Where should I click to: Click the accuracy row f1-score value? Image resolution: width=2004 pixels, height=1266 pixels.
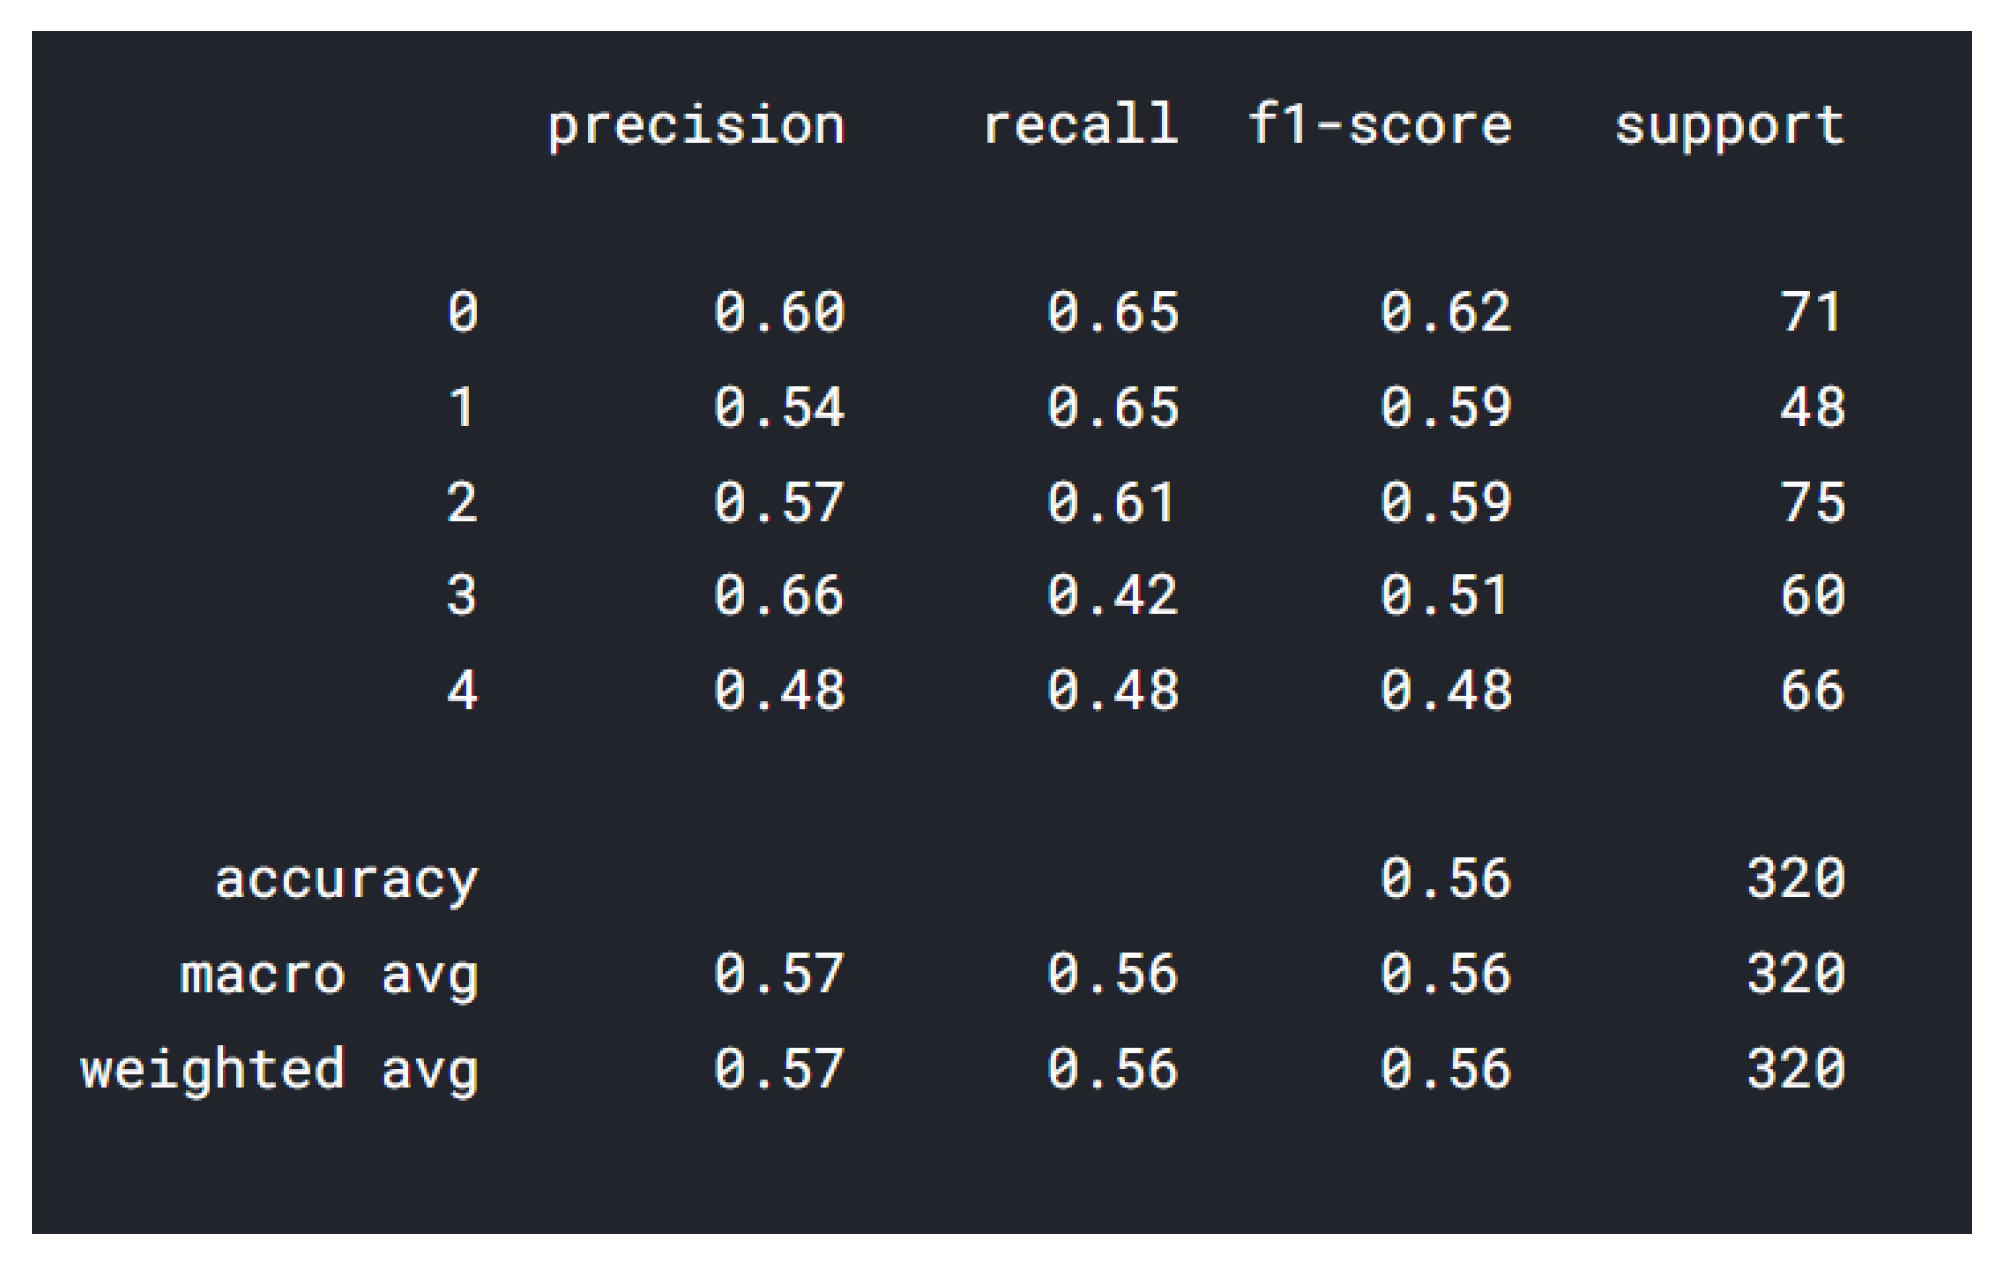coord(1445,880)
